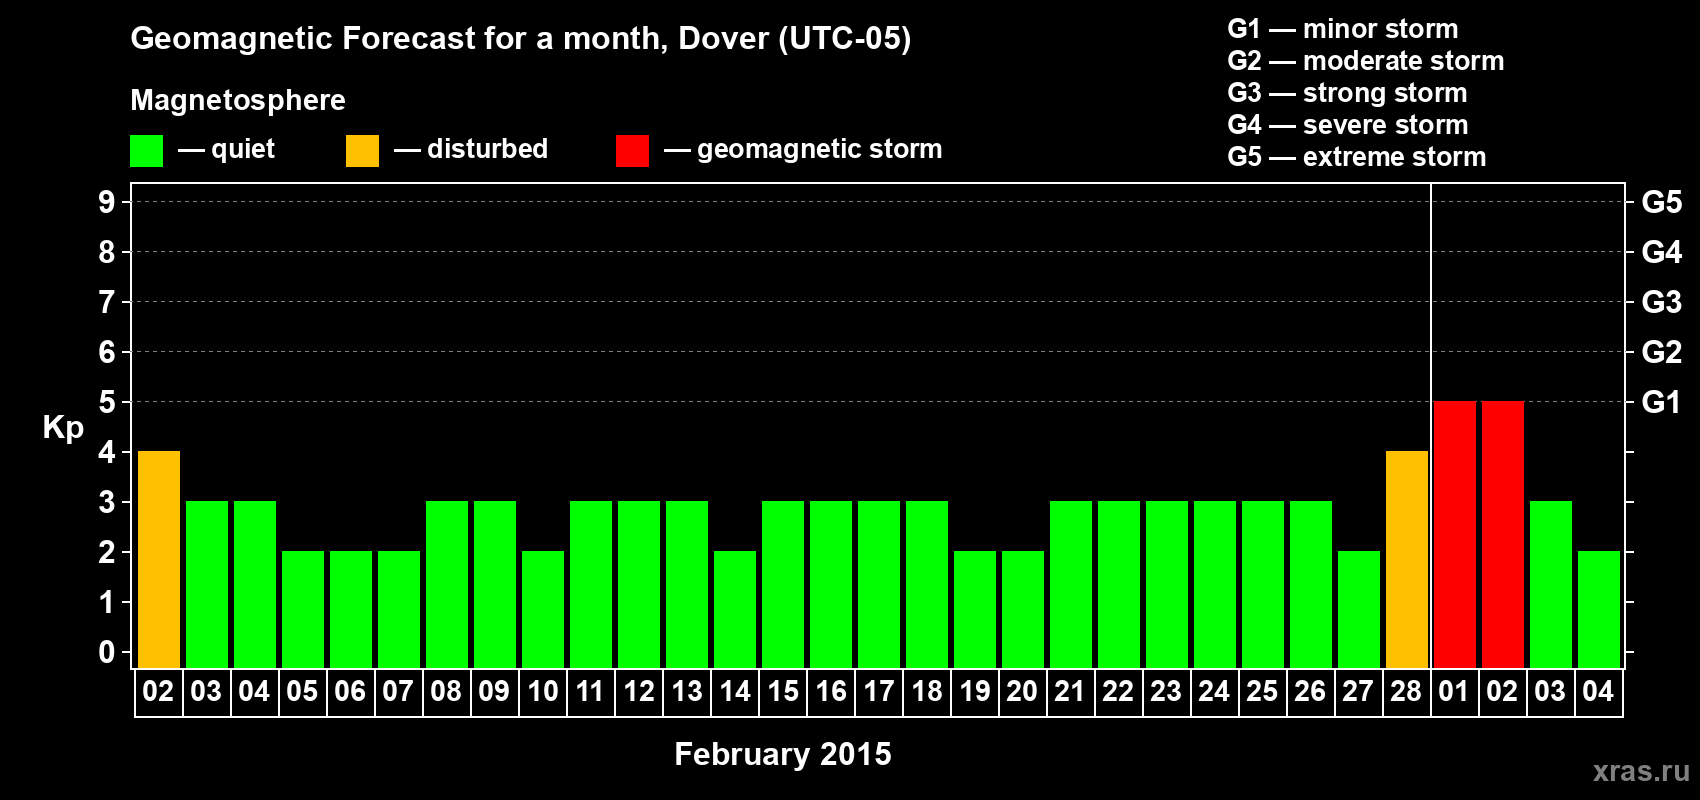Image resolution: width=1700 pixels, height=800 pixels.
Task: Click the date label 09
Action: click(x=494, y=692)
